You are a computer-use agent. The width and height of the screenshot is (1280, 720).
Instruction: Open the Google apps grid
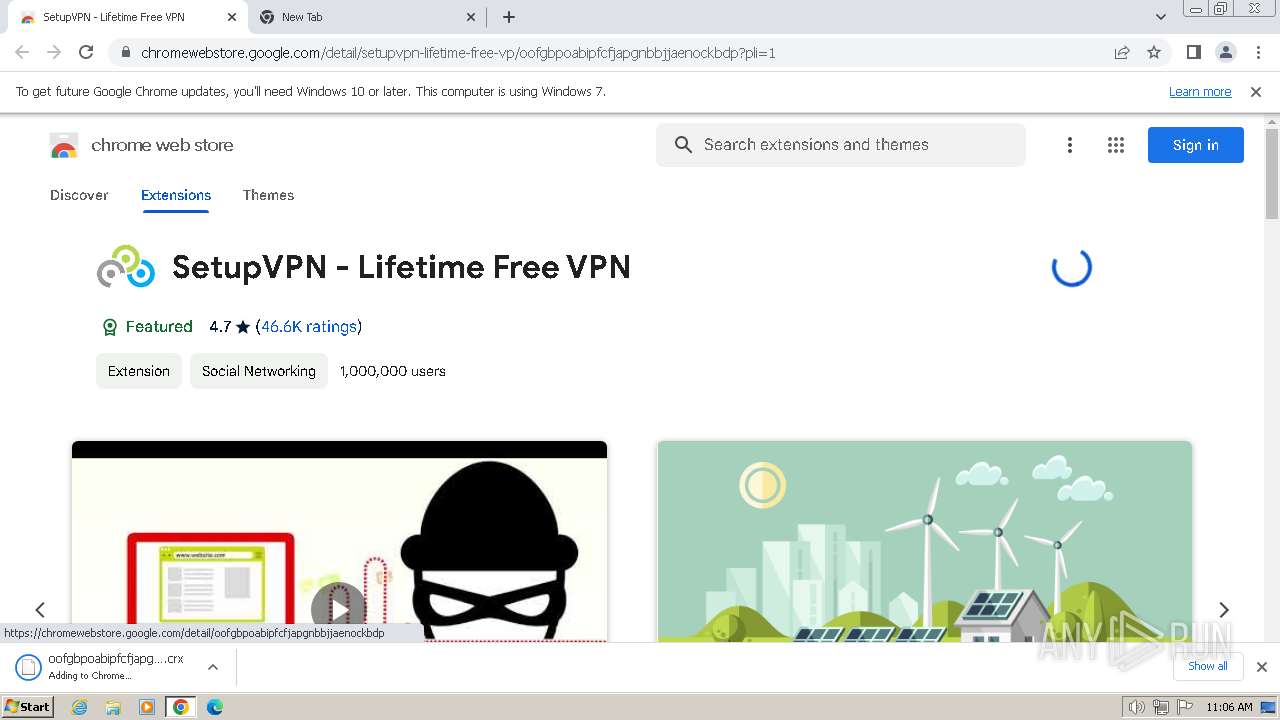point(1116,145)
